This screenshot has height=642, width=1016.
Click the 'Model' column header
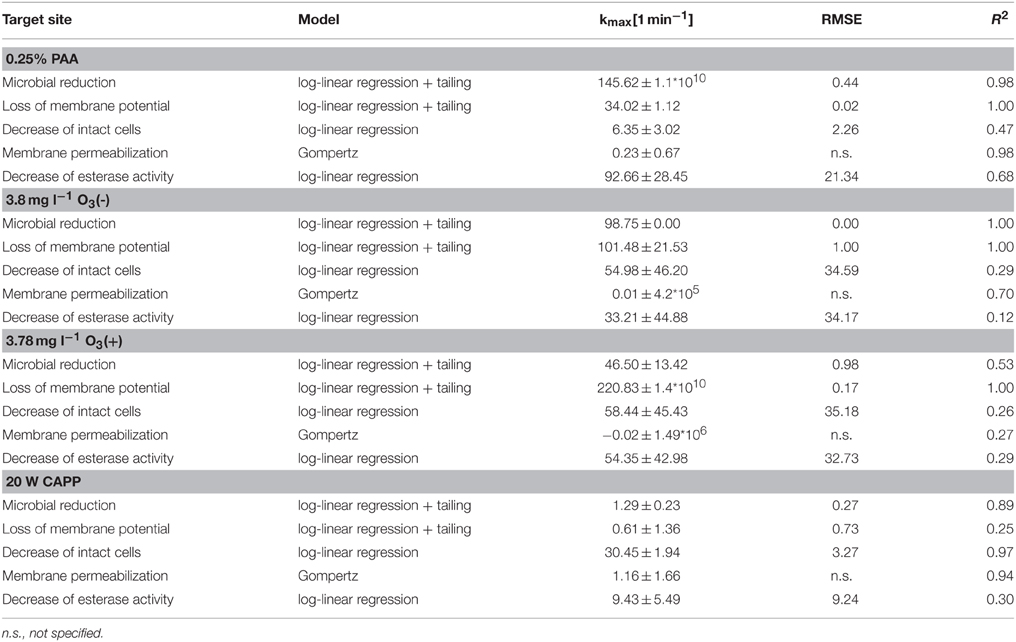point(319,20)
